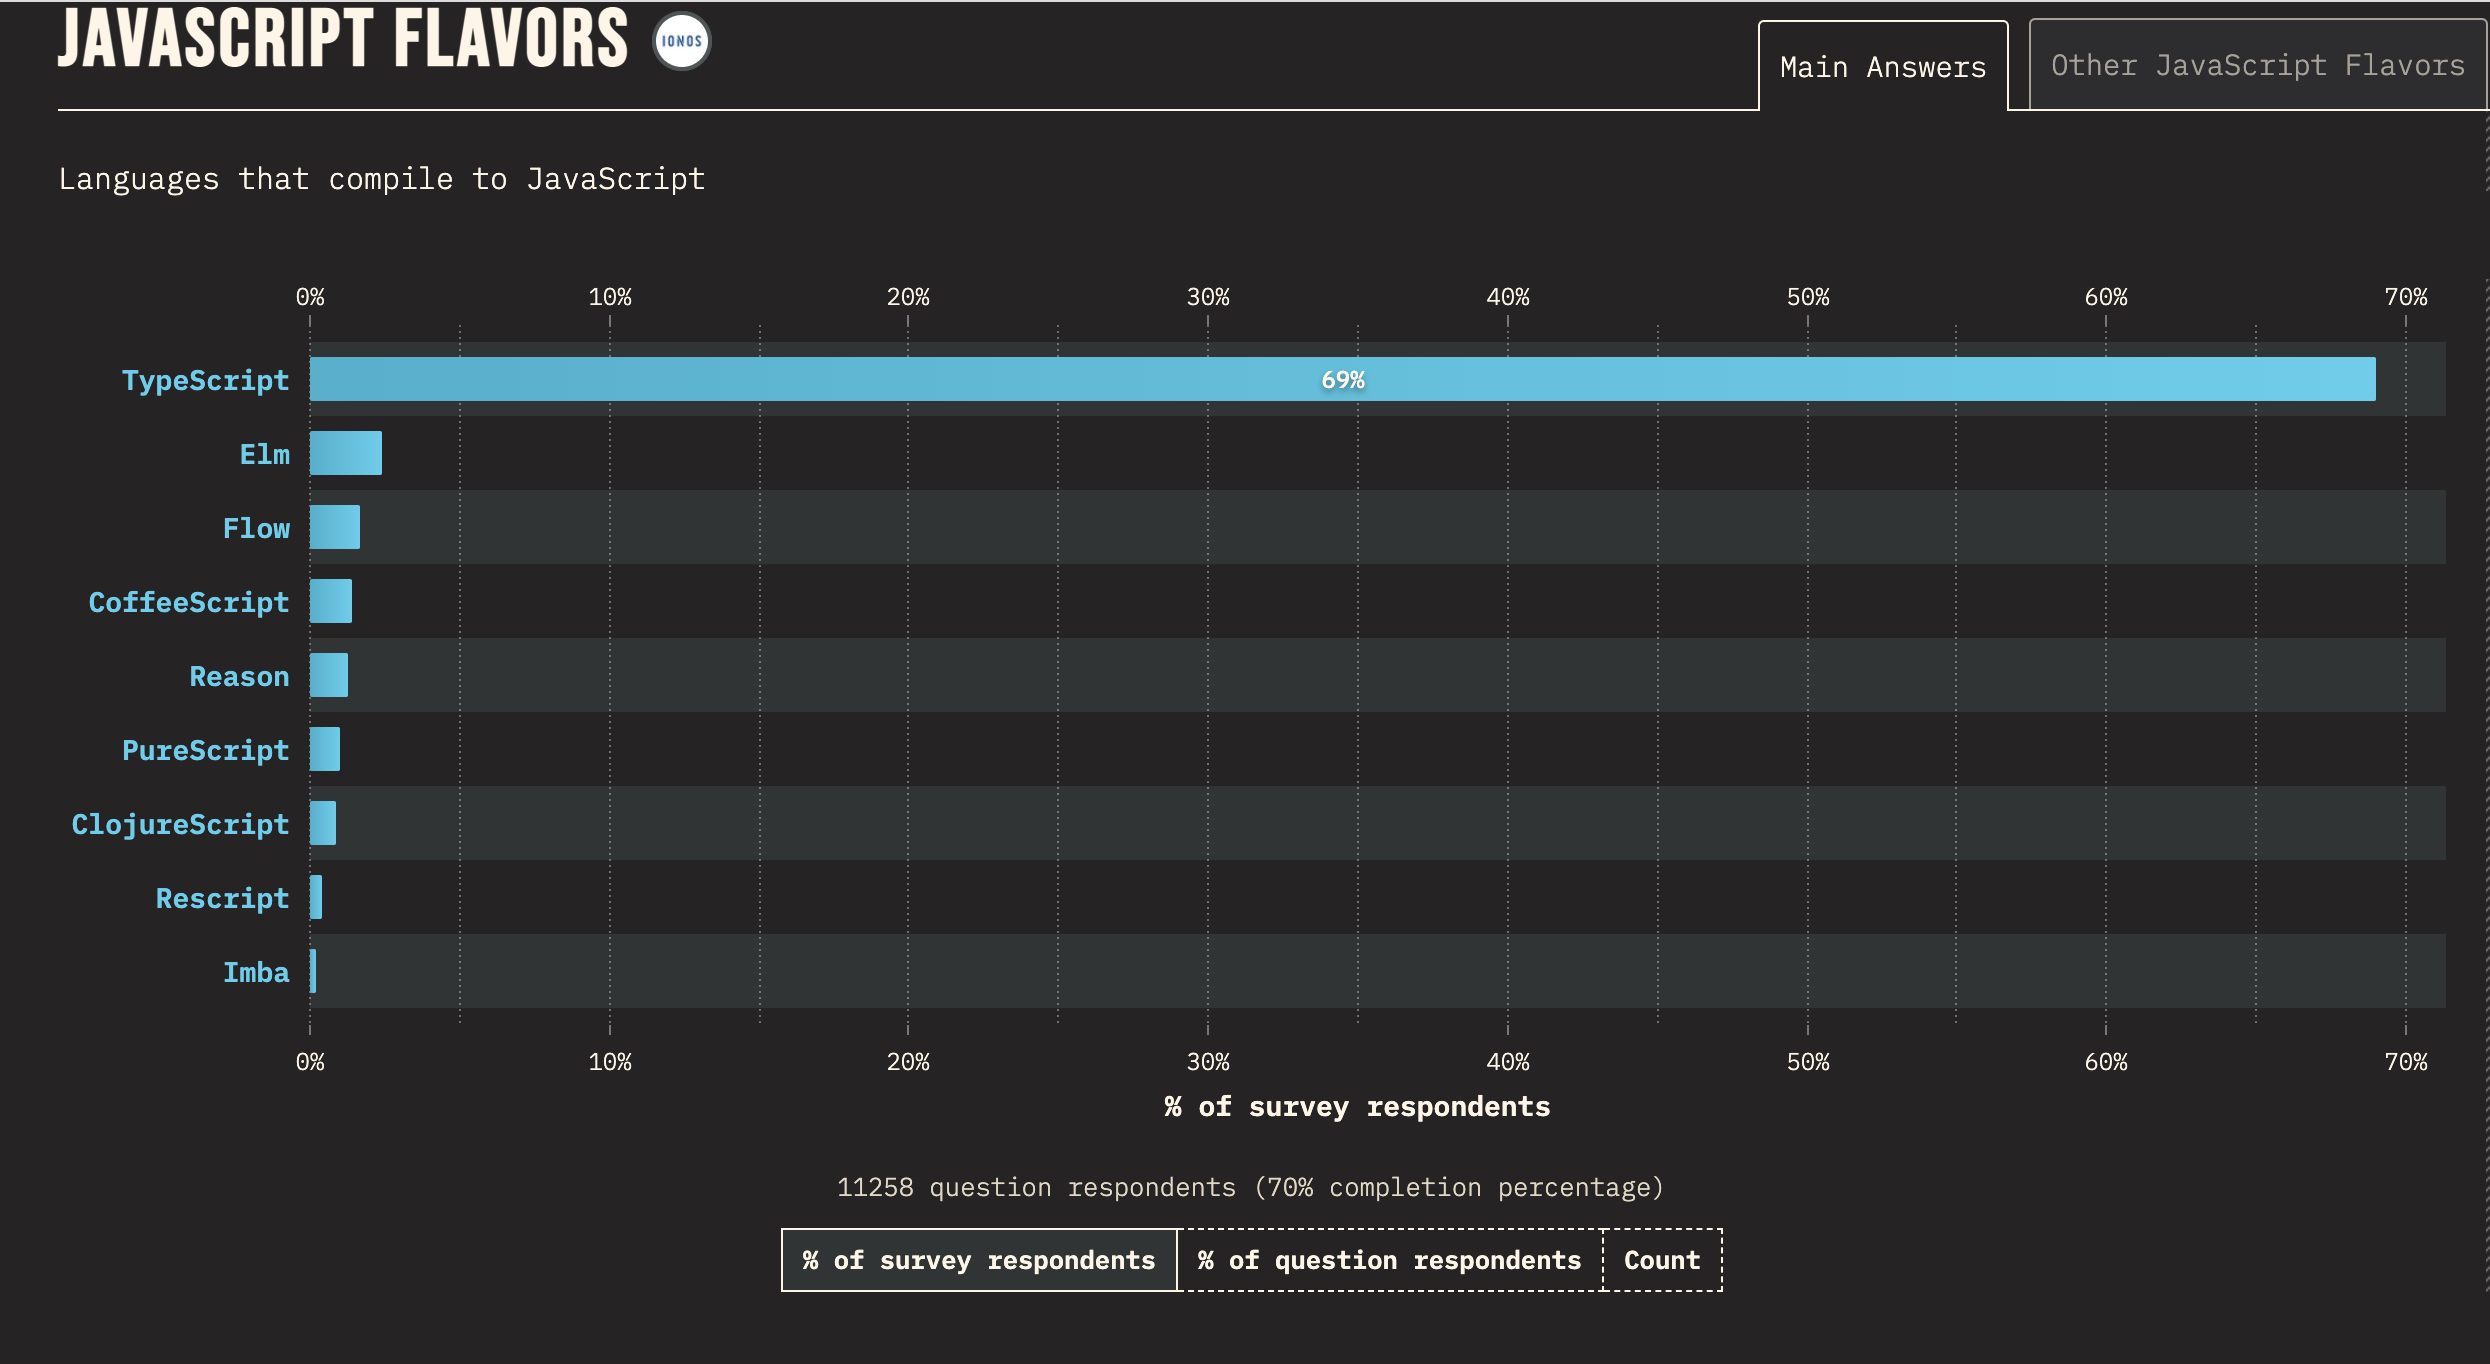Toggle chart to Count mode
Screen dimensions: 2490x1364
(1661, 1260)
